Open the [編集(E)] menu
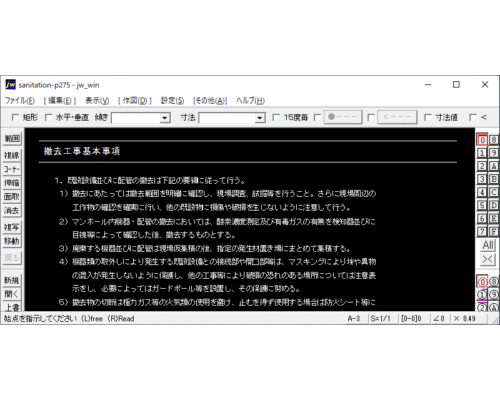500x400 pixels. coord(60,101)
